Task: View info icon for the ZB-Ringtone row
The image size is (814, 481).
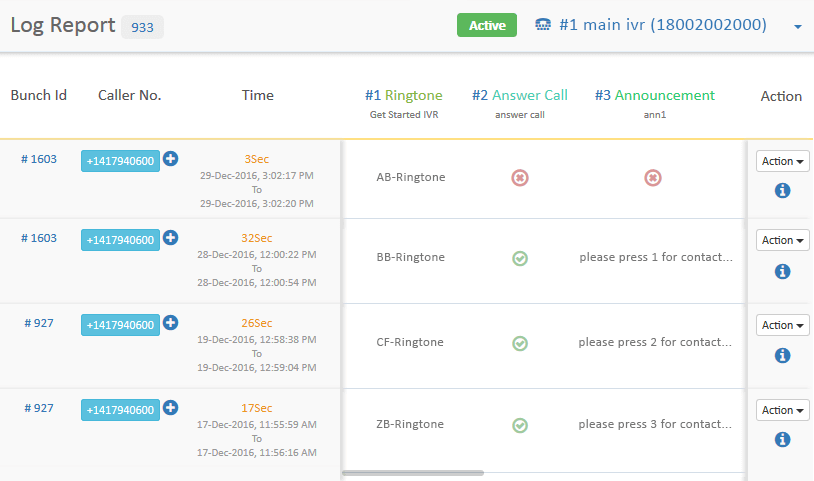Action: pos(782,439)
